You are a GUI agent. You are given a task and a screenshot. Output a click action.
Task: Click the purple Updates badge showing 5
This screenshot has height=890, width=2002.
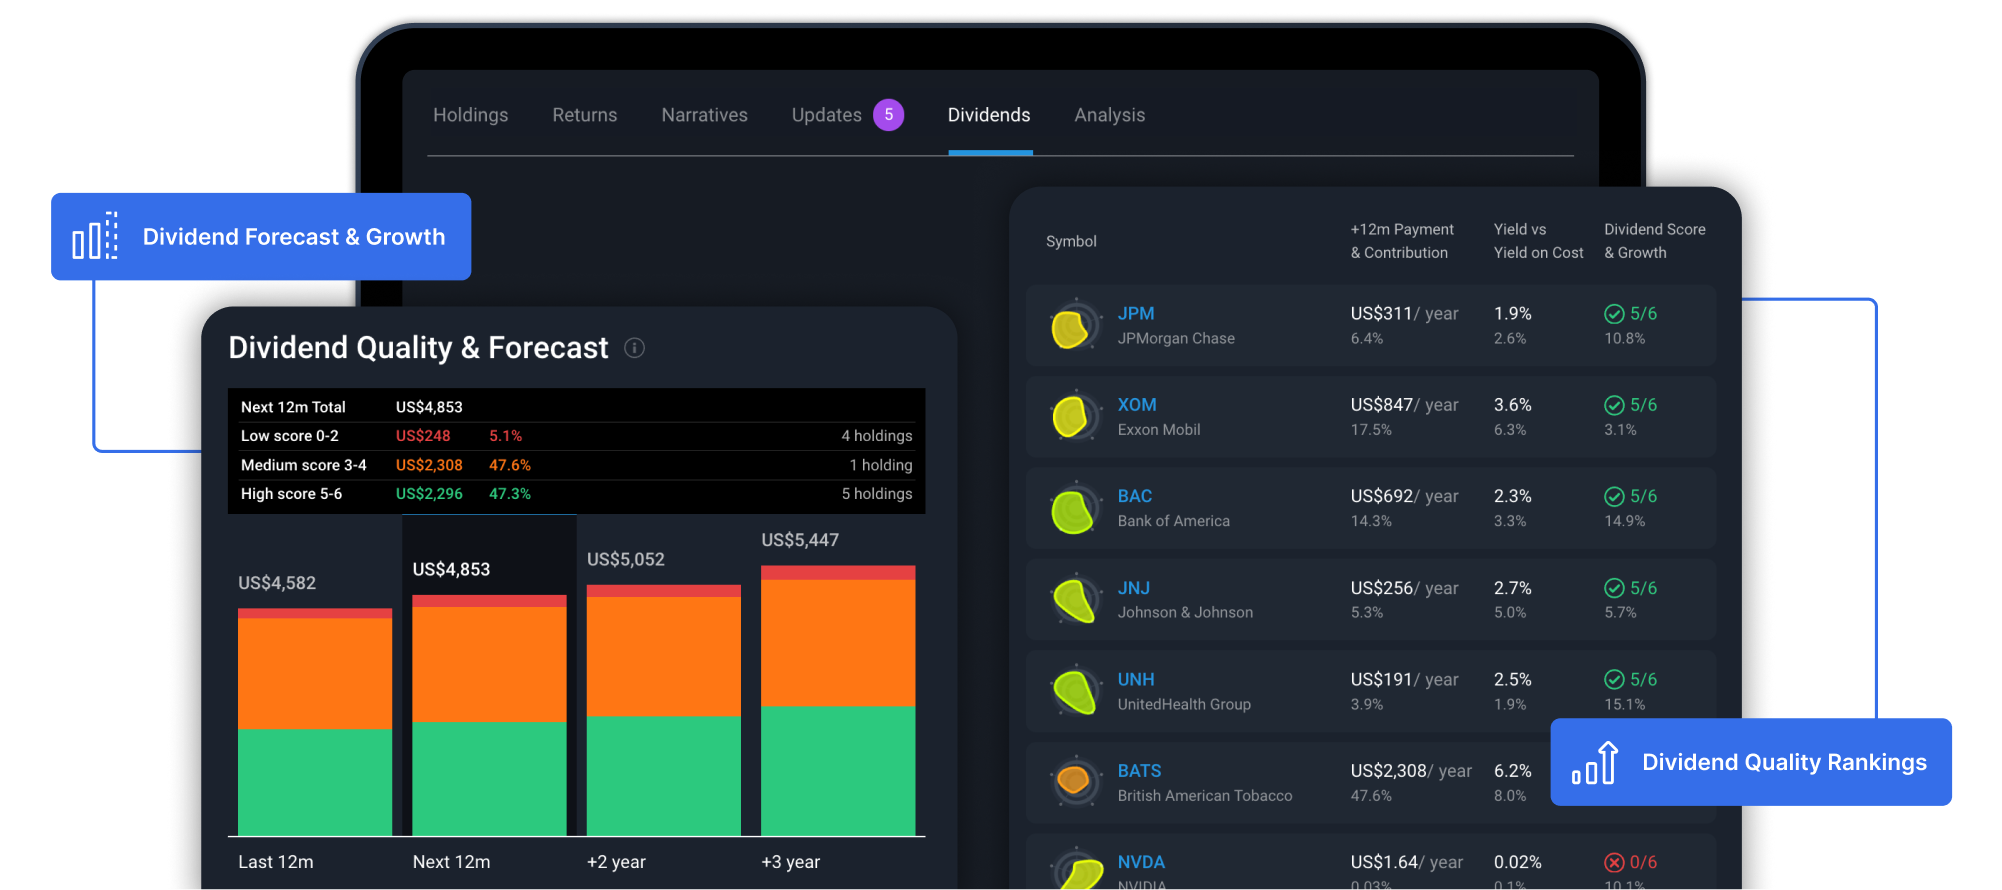click(888, 115)
